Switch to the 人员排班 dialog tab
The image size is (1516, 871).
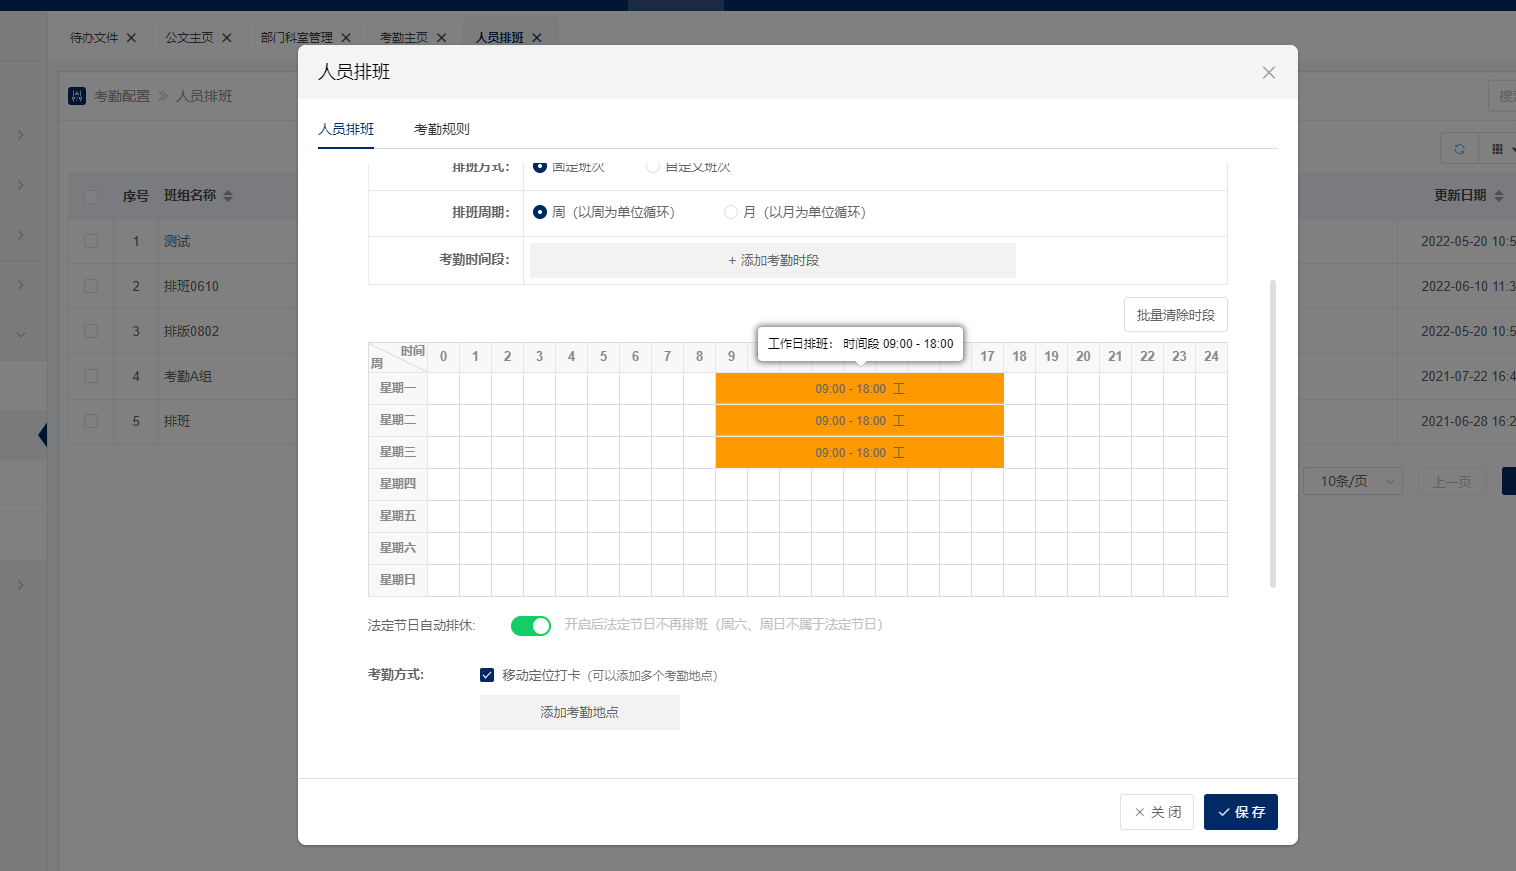[x=346, y=129]
